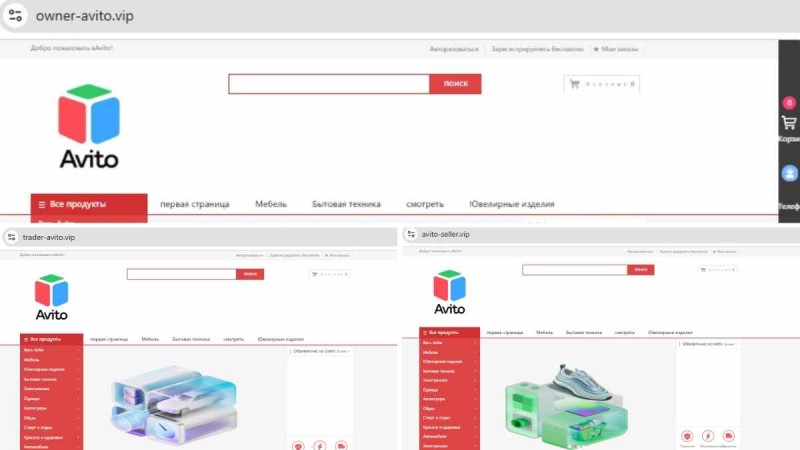The image size is (800, 450).
Task: Expand Бытовая техника in trader-avito.vip sidebar
Action: point(52,379)
